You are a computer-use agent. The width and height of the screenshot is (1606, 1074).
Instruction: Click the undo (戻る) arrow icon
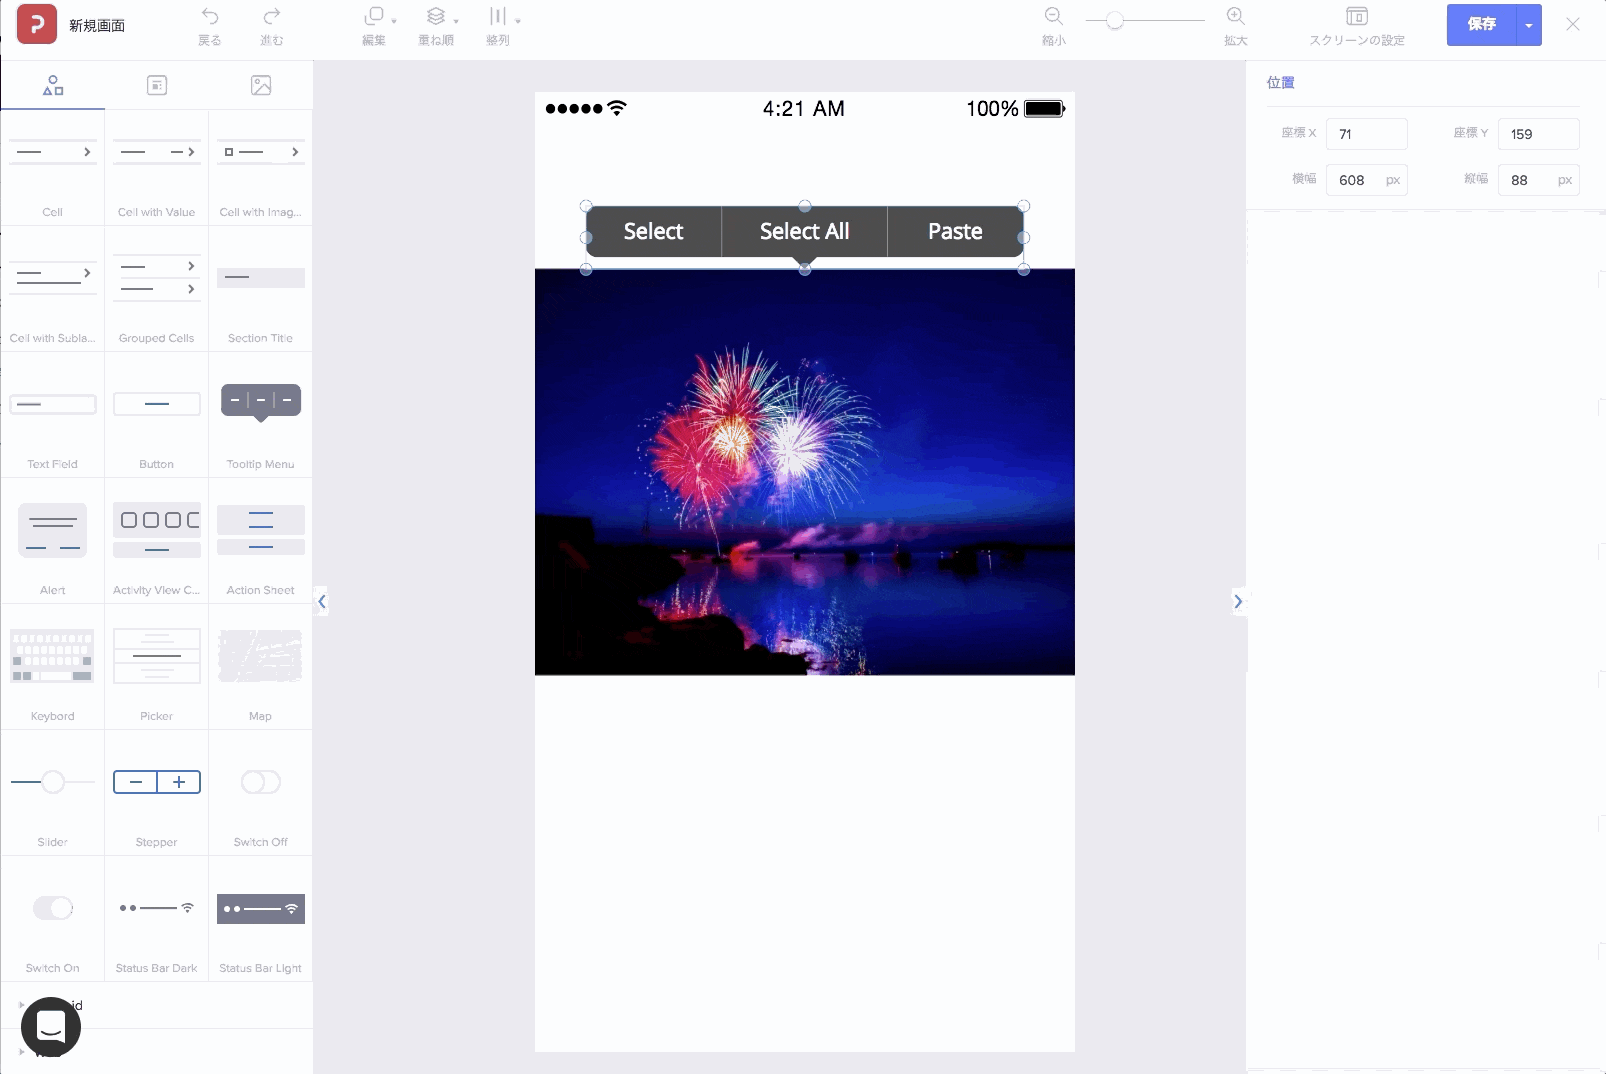(x=209, y=16)
